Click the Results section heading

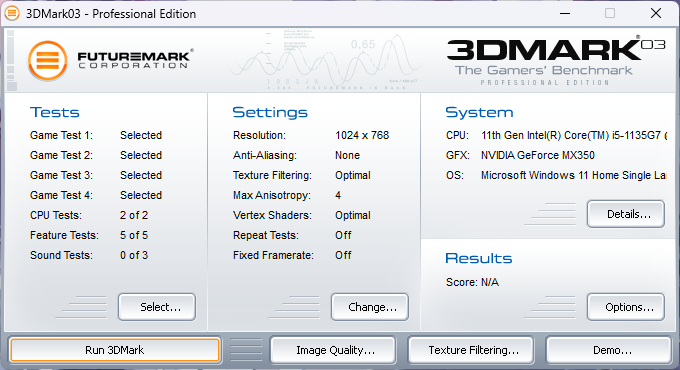coord(479,258)
